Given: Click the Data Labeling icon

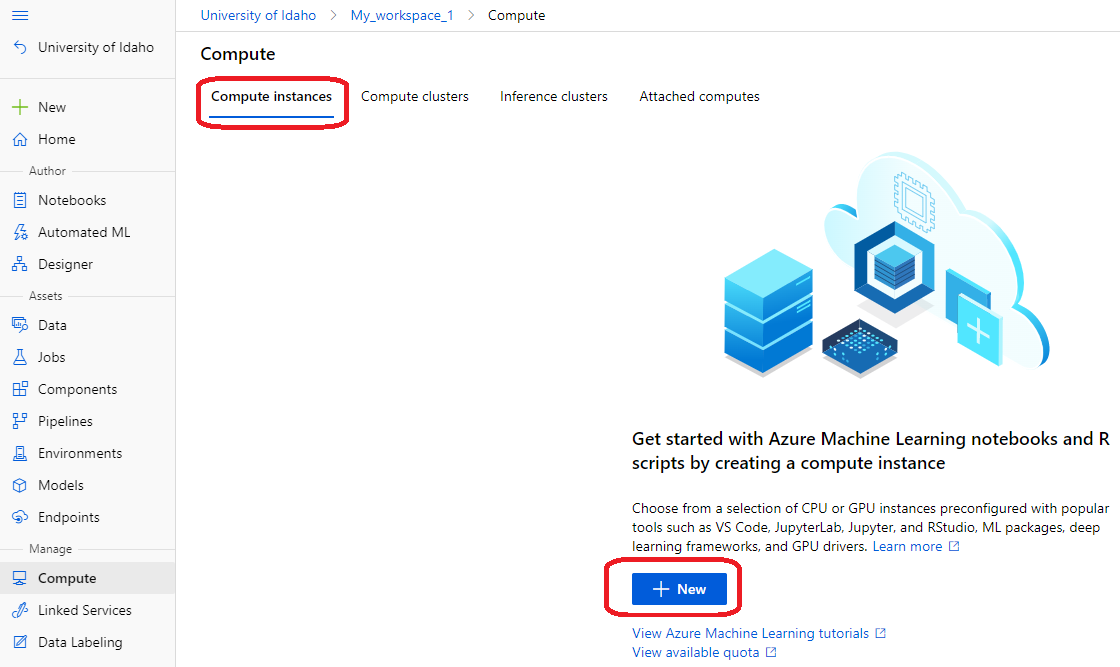Looking at the screenshot, I should tap(20, 642).
